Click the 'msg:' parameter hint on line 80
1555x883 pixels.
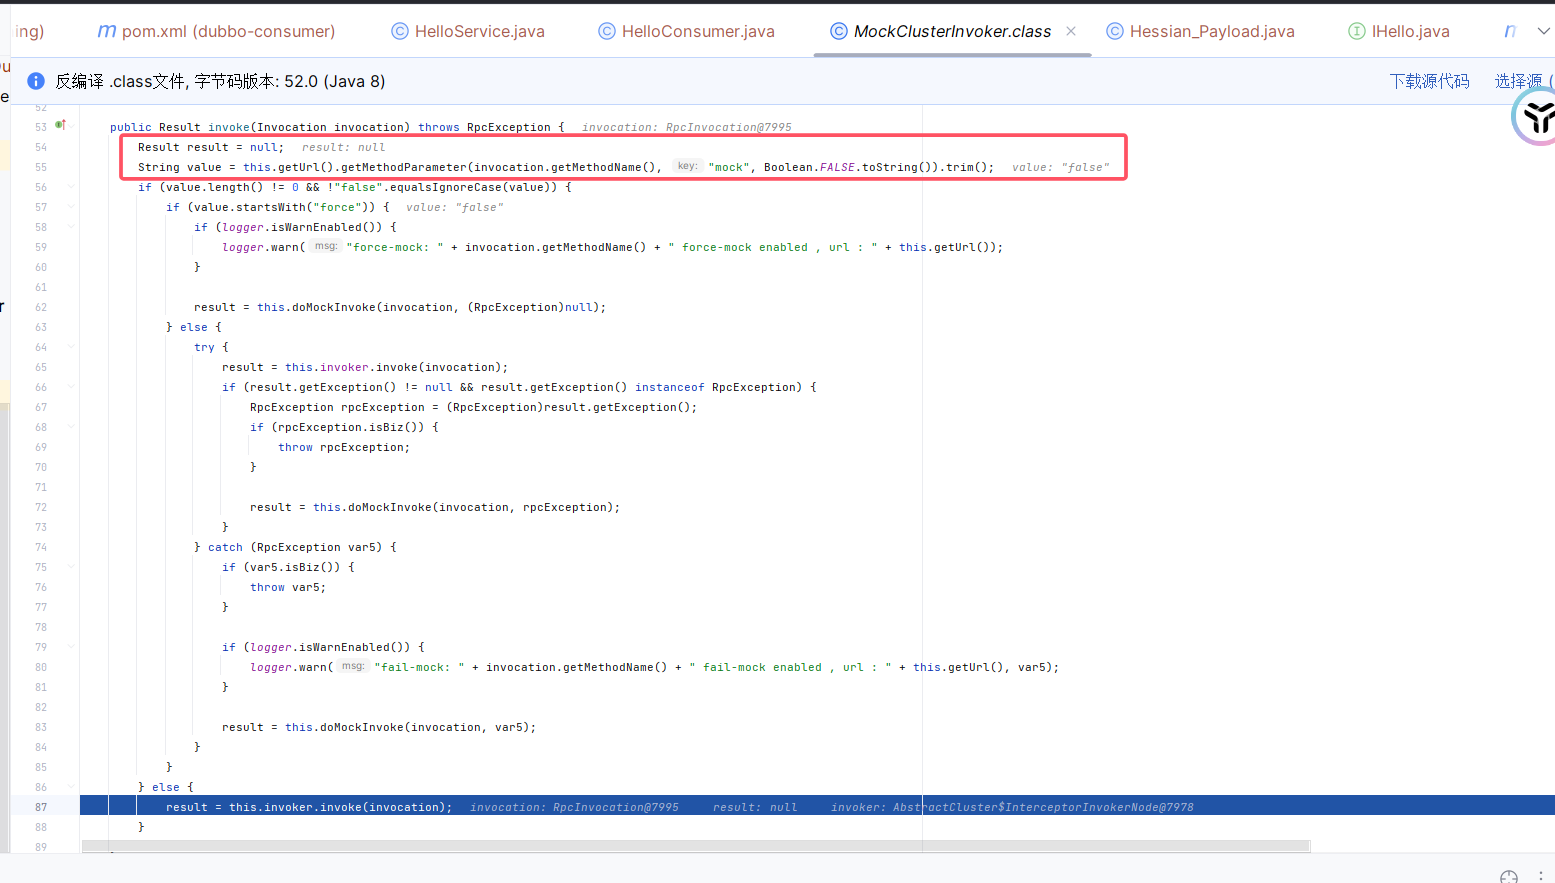point(353,666)
